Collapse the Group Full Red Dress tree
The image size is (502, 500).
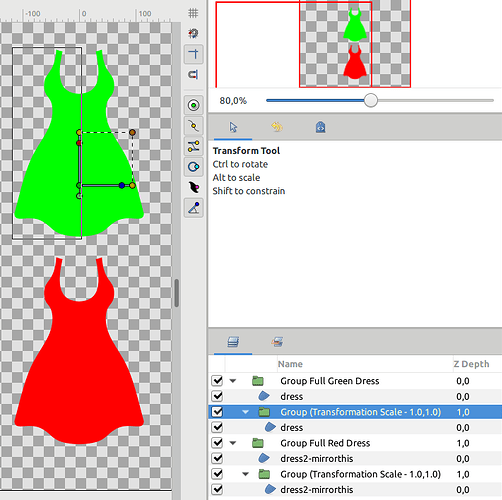(233, 443)
